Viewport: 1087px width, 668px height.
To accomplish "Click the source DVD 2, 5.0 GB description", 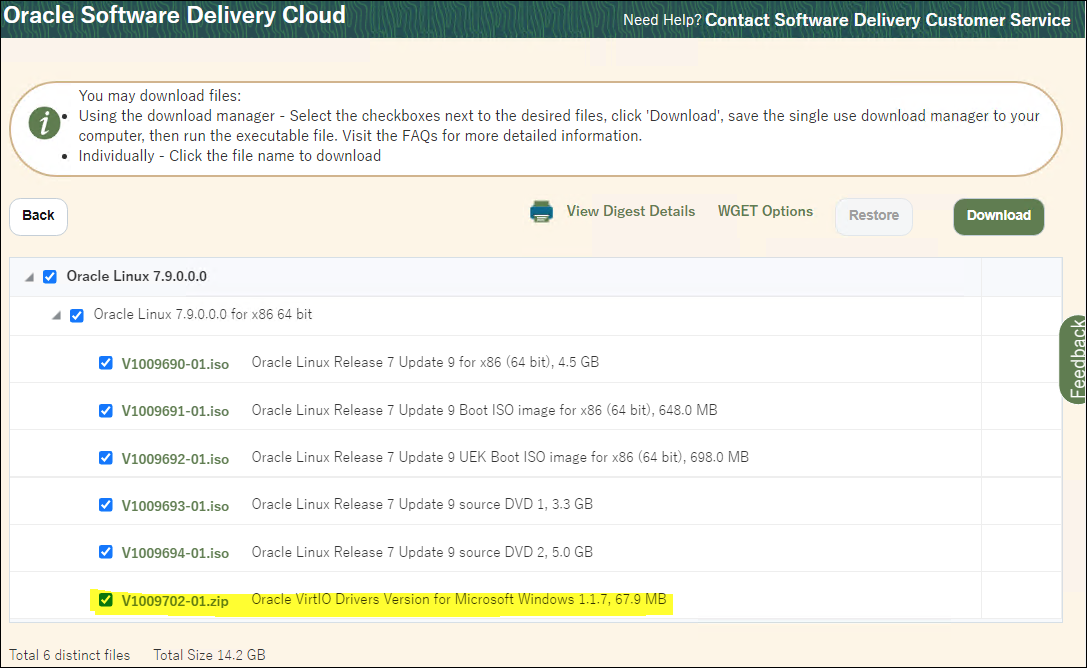I will (422, 552).
